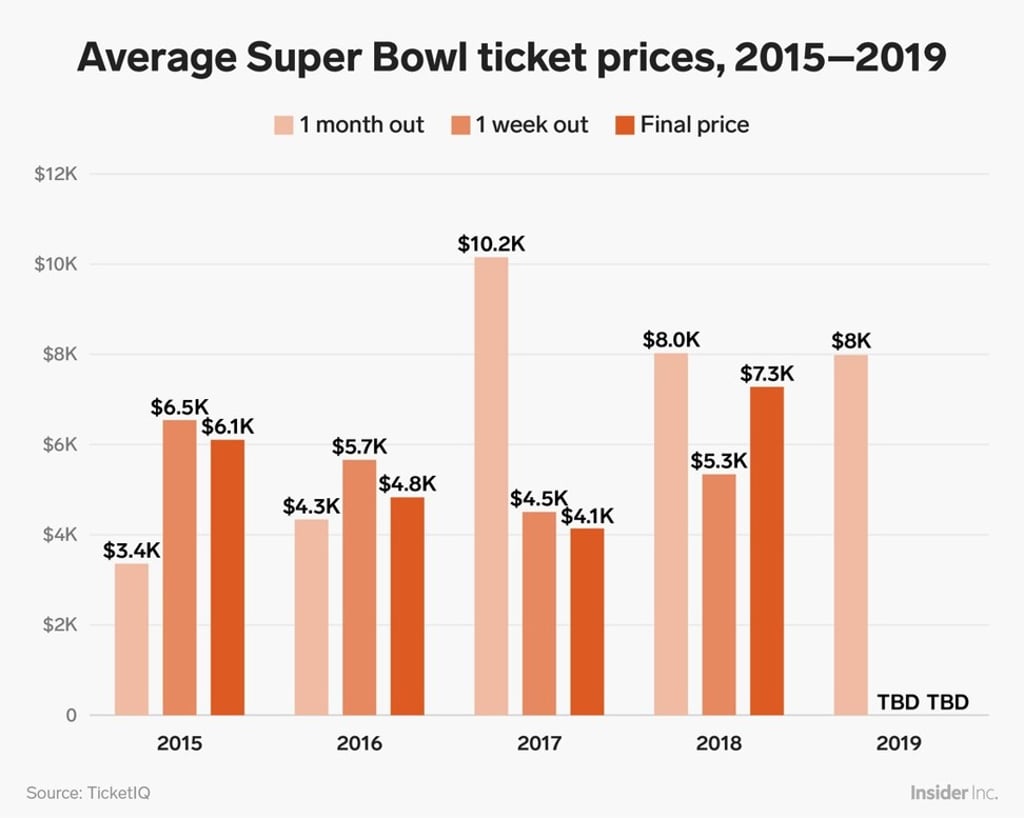
Task: Select the 2016 $5.7K bar
Action: (359, 588)
